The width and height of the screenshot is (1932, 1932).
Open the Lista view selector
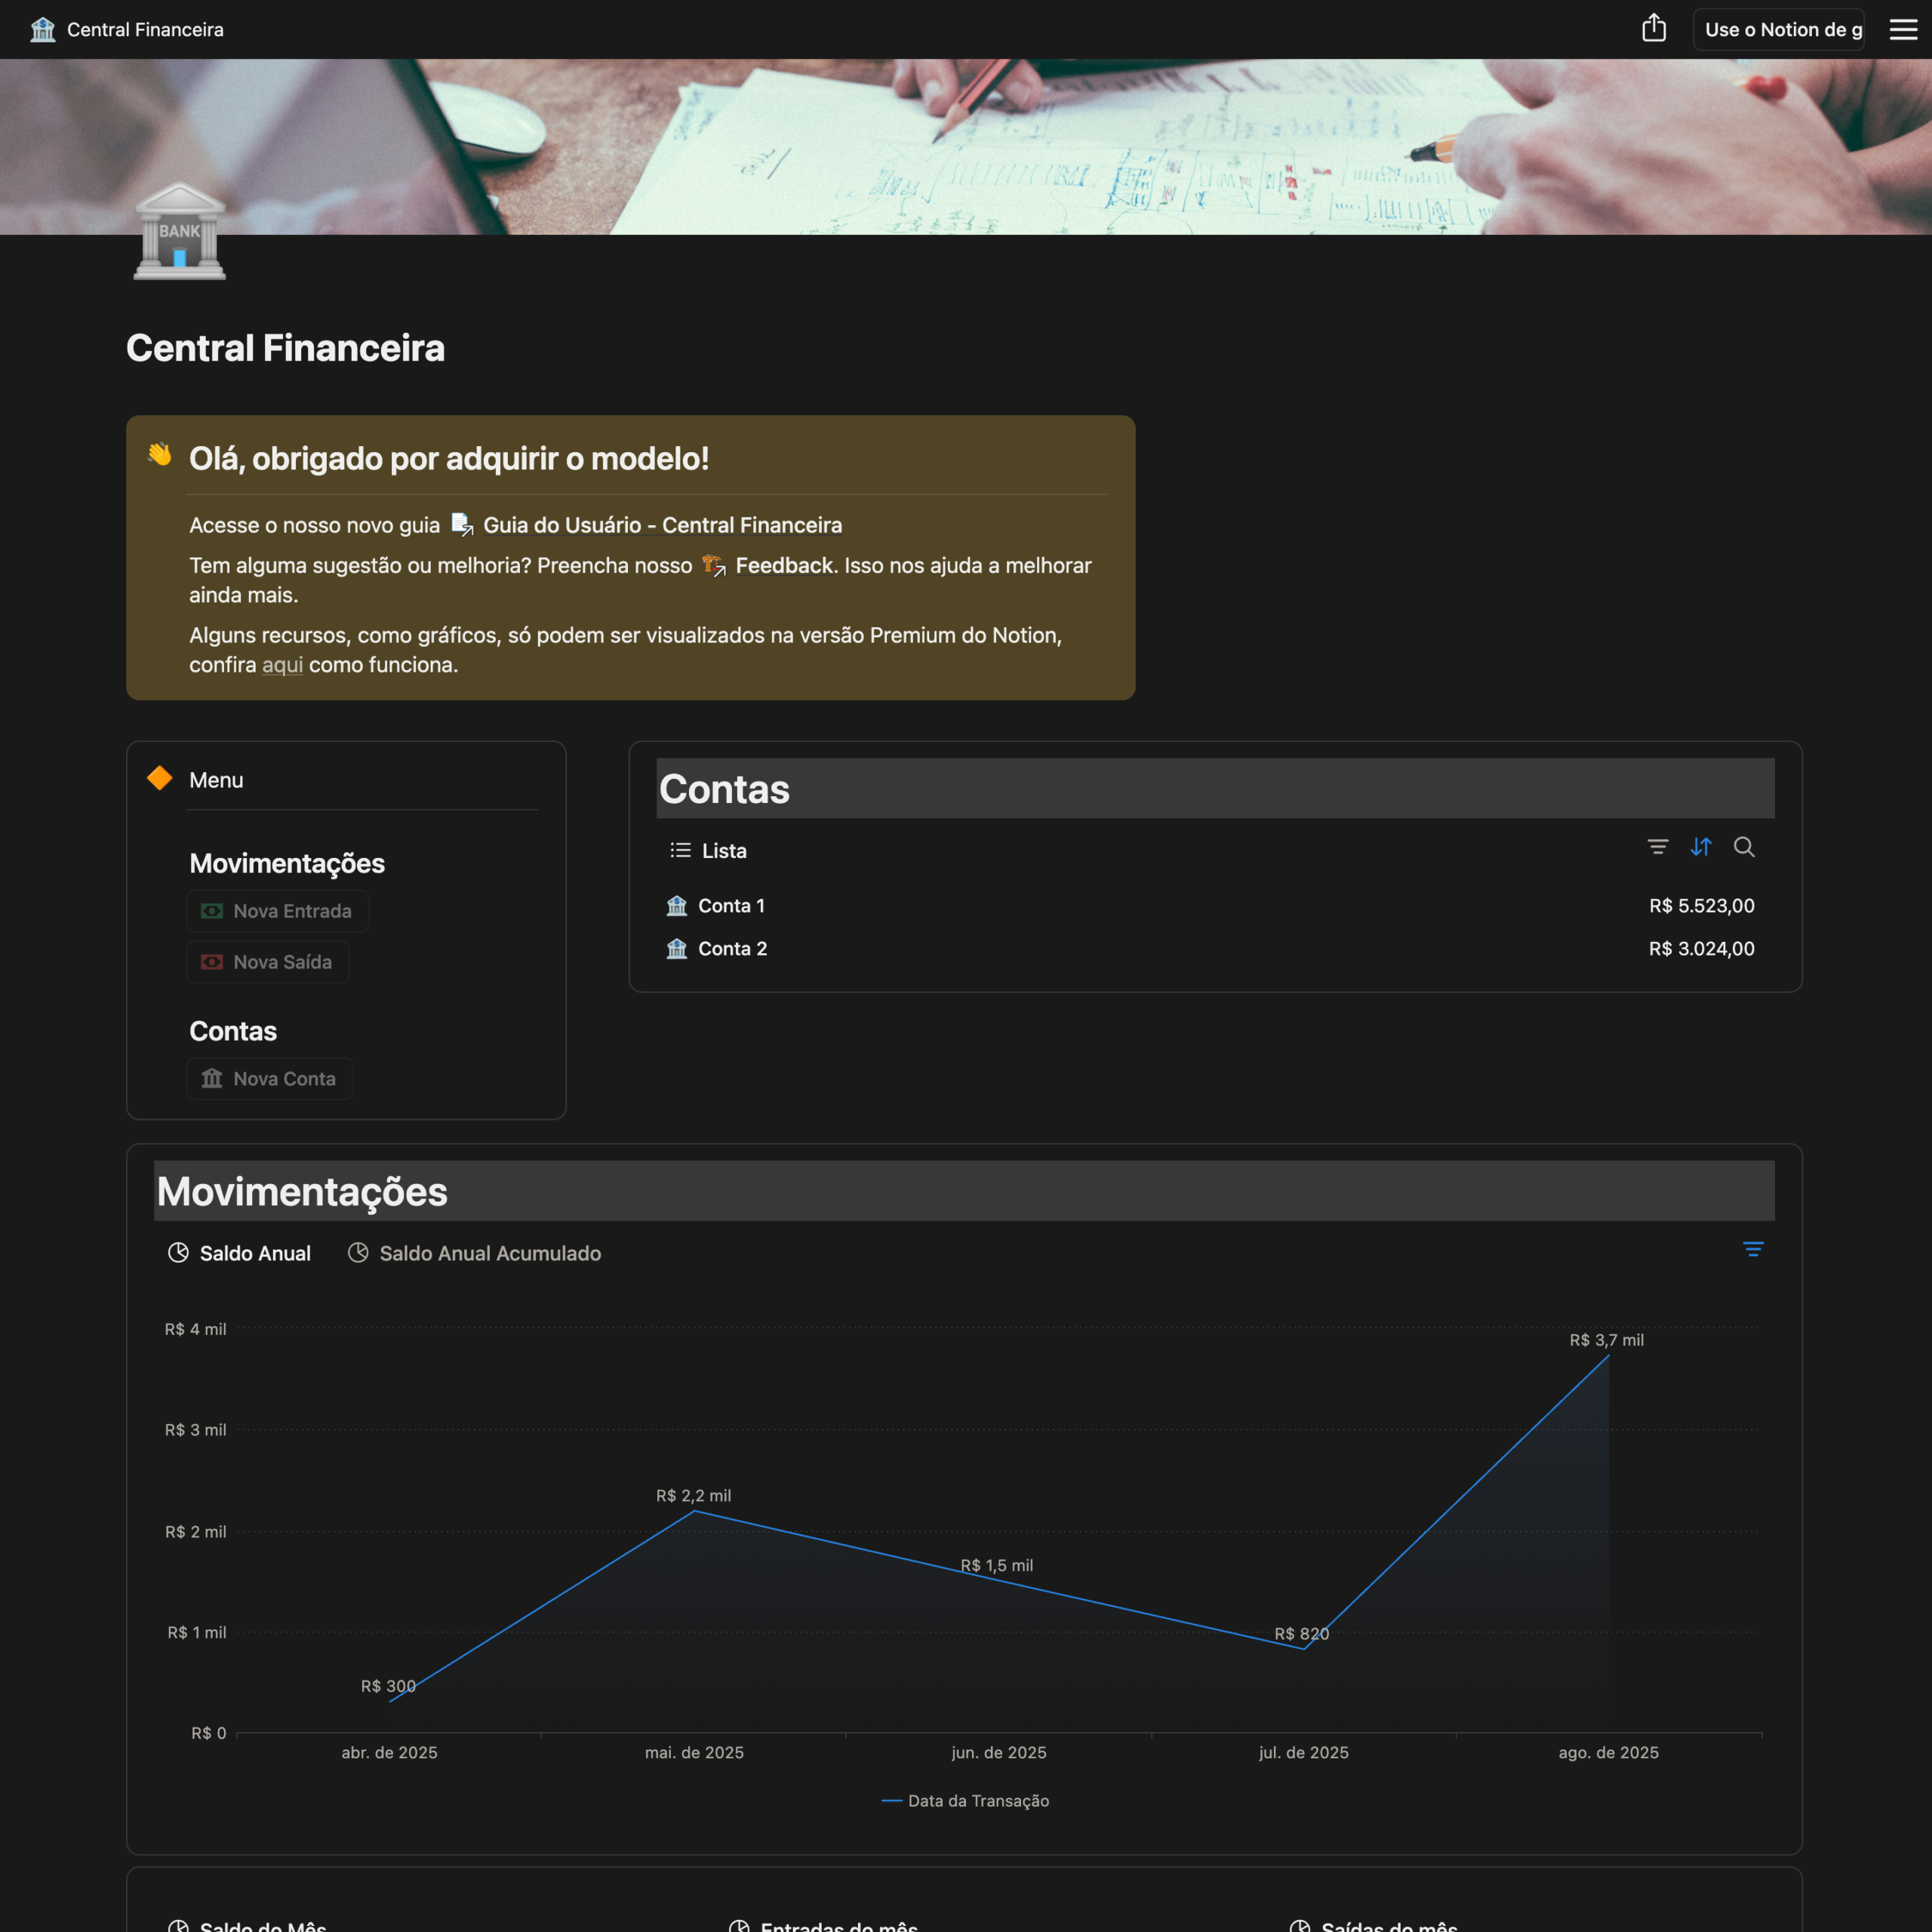pos(708,849)
